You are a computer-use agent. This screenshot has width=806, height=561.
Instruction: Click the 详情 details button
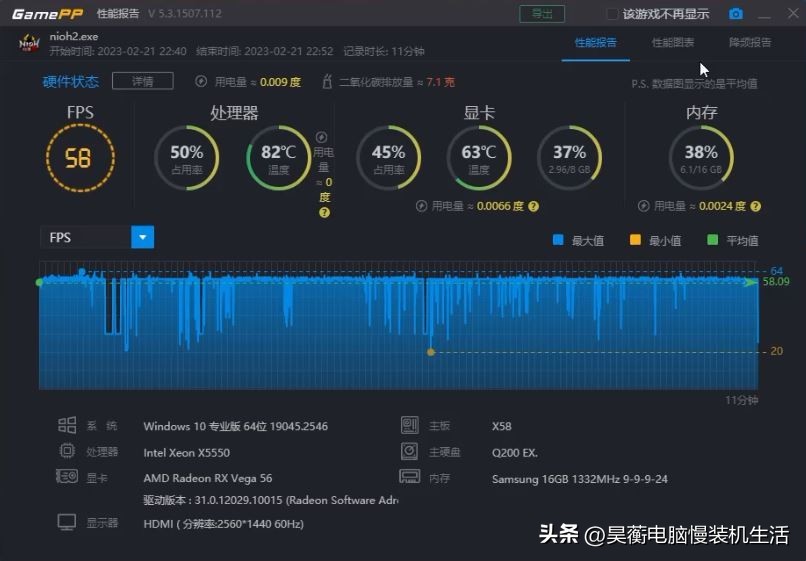click(x=142, y=81)
